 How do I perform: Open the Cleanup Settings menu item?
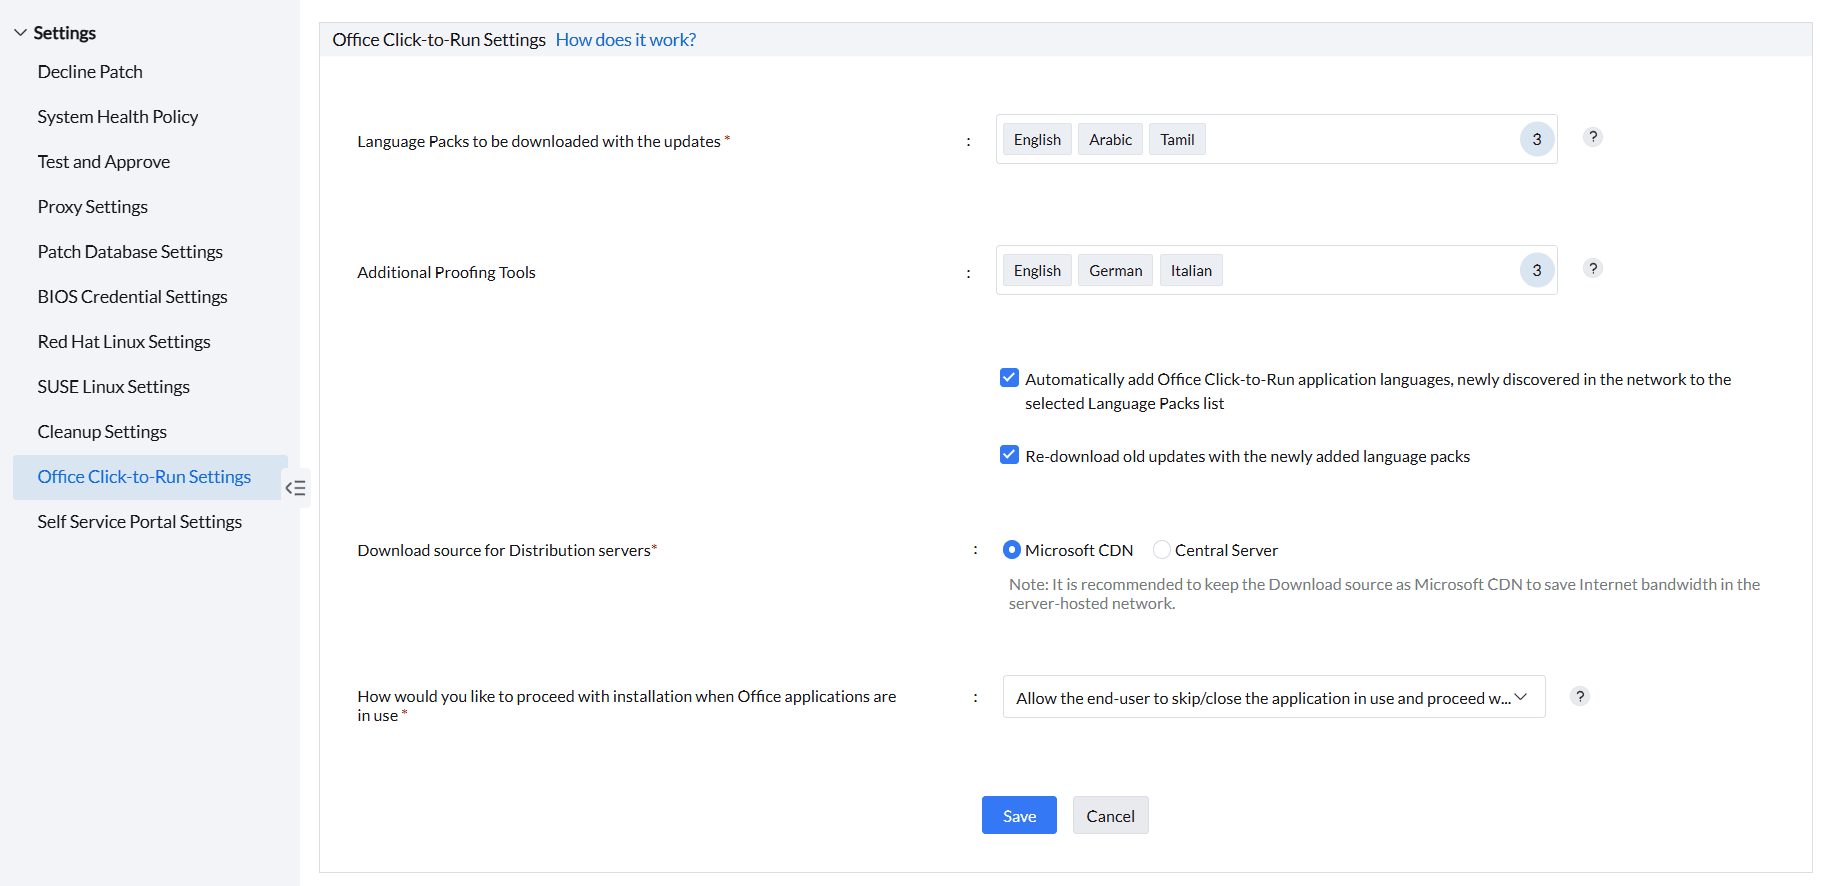(x=102, y=432)
